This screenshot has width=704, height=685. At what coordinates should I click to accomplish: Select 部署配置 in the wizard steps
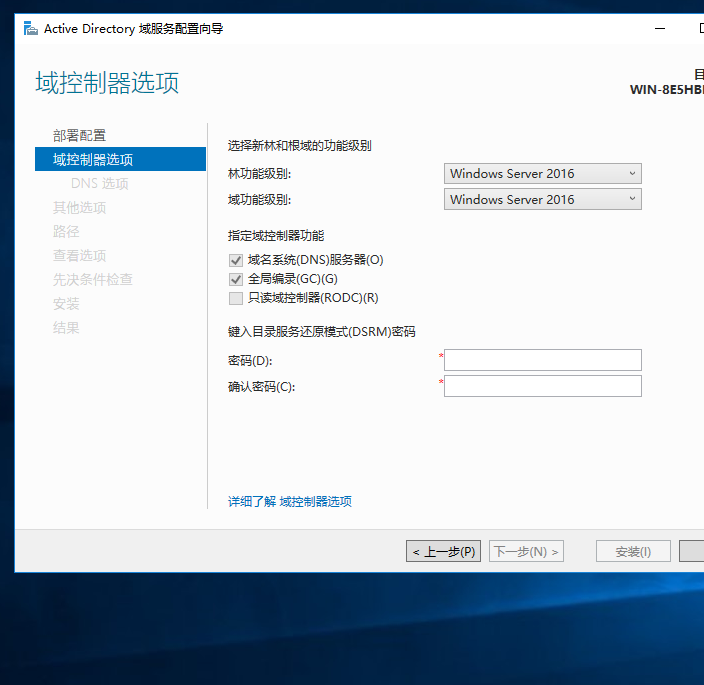pos(79,136)
